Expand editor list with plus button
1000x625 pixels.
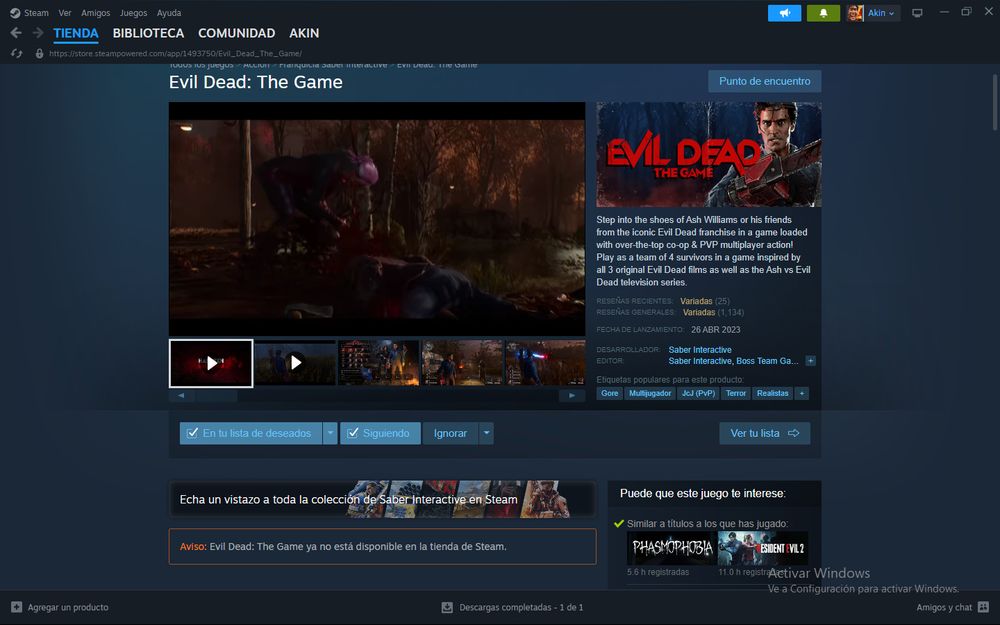click(810, 361)
